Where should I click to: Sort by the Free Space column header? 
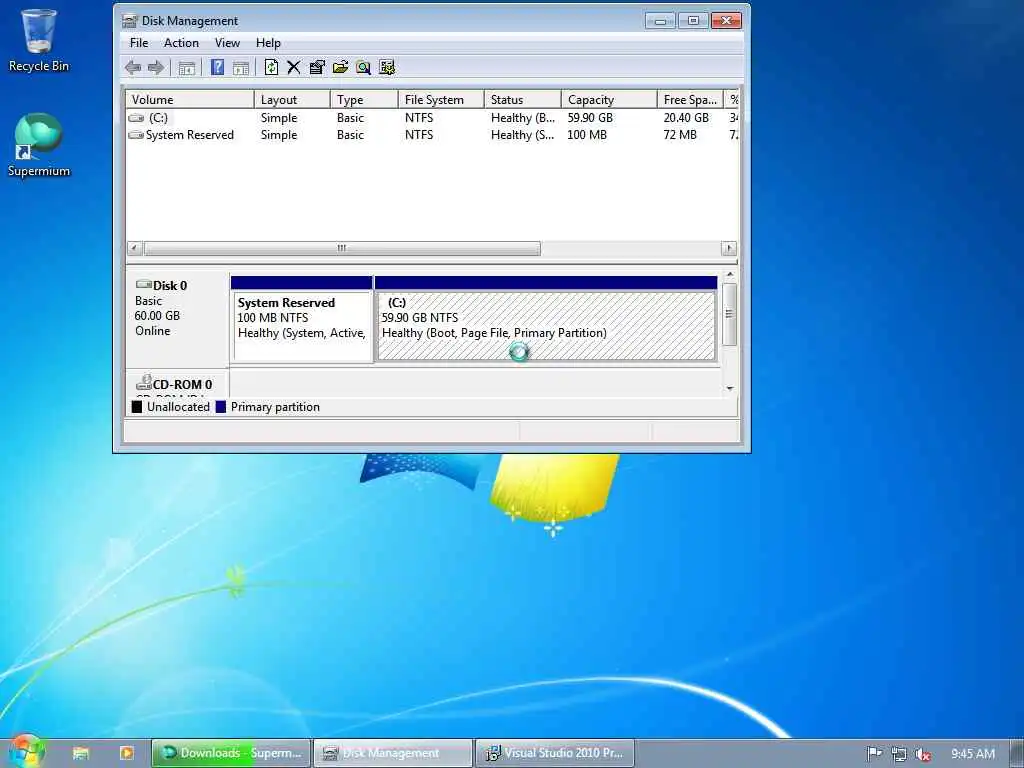coord(690,99)
